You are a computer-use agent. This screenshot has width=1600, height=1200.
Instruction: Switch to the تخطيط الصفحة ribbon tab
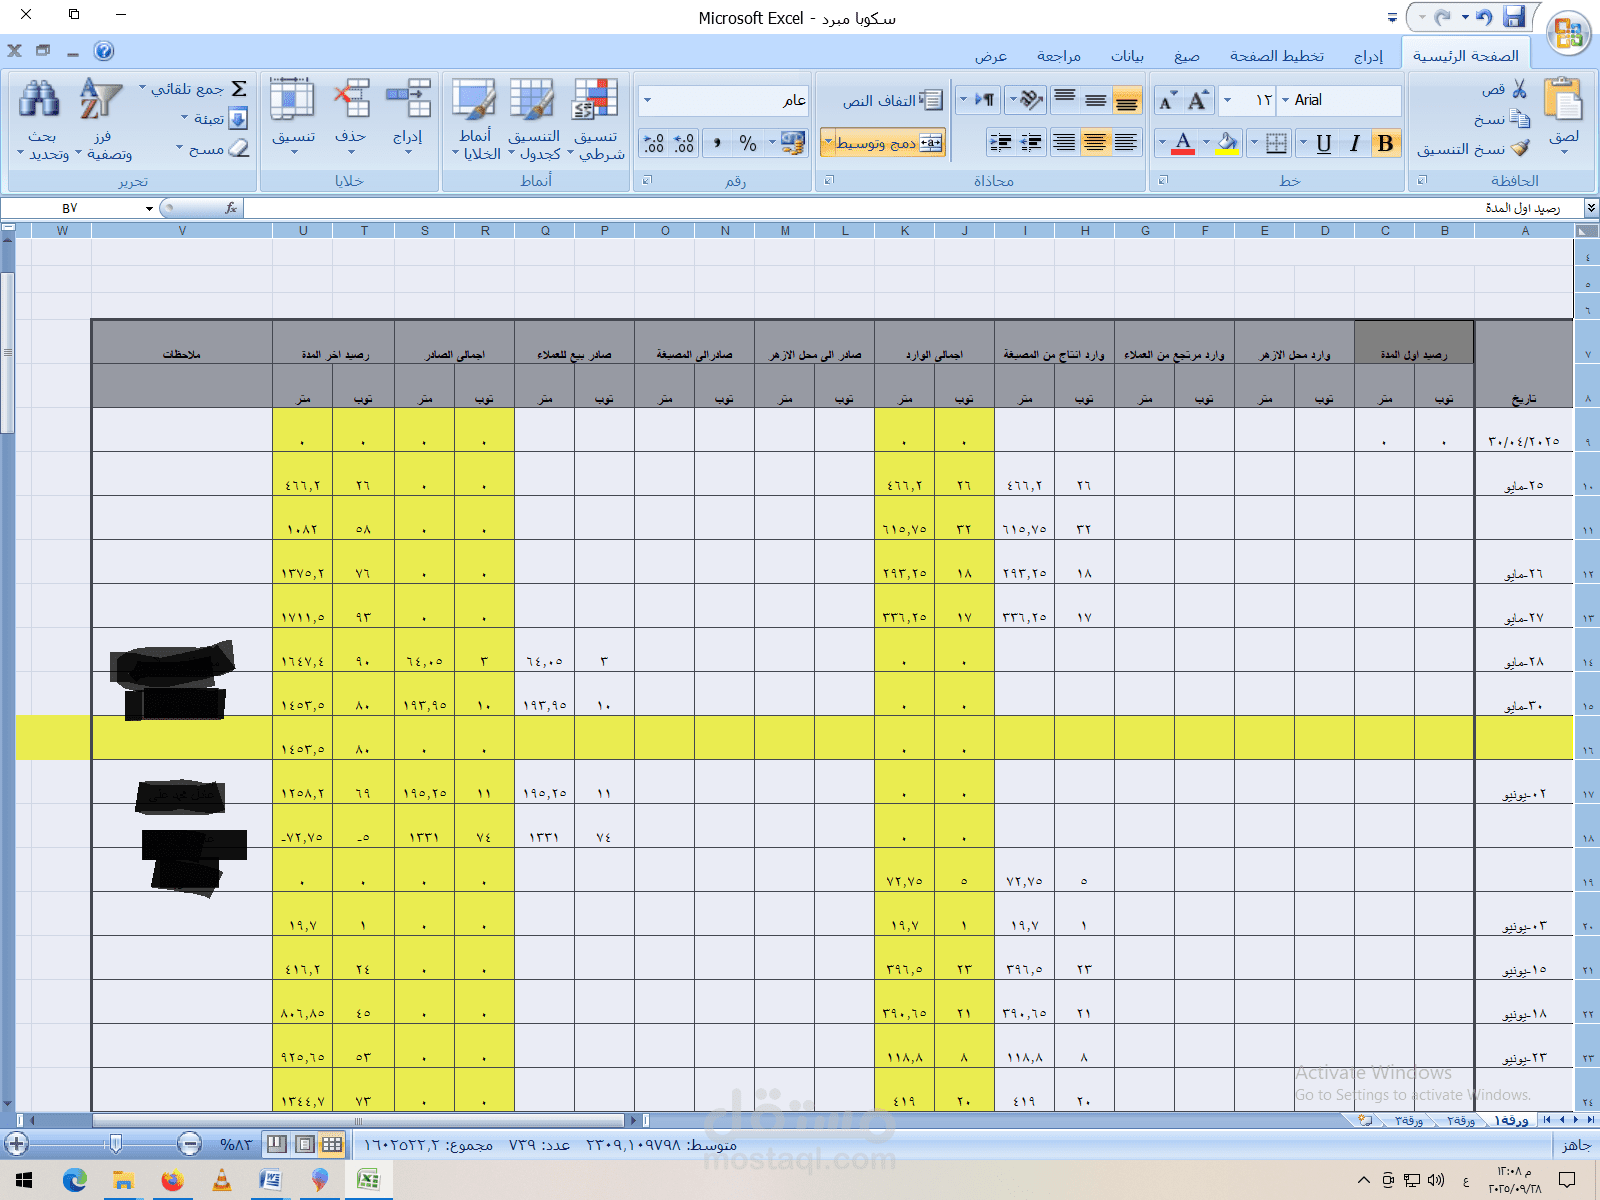click(x=1276, y=56)
